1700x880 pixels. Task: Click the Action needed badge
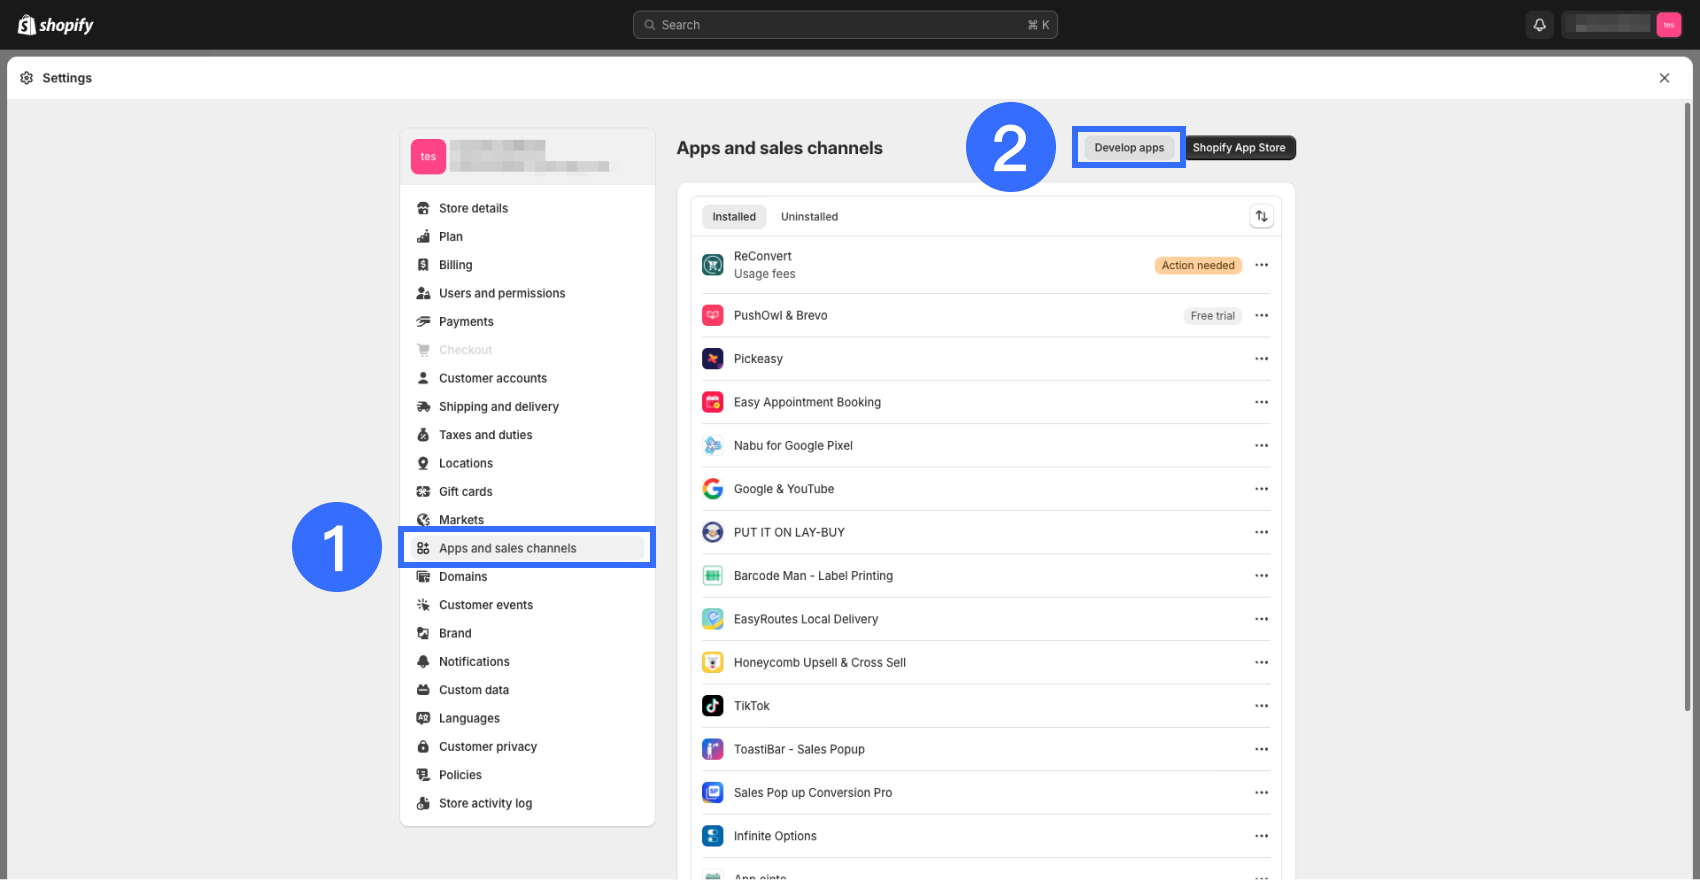tap(1198, 265)
